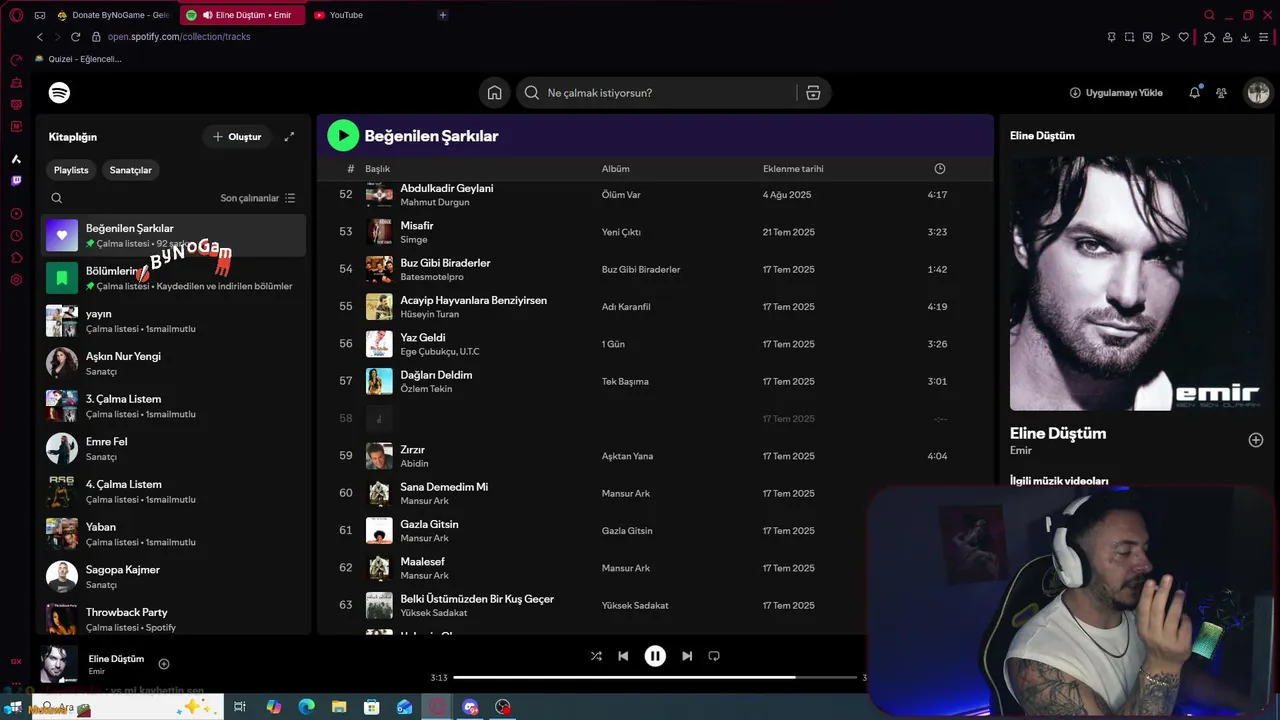Select the track Abdulkadir Geylani
Viewport: 1280px width, 720px height.
coord(447,188)
